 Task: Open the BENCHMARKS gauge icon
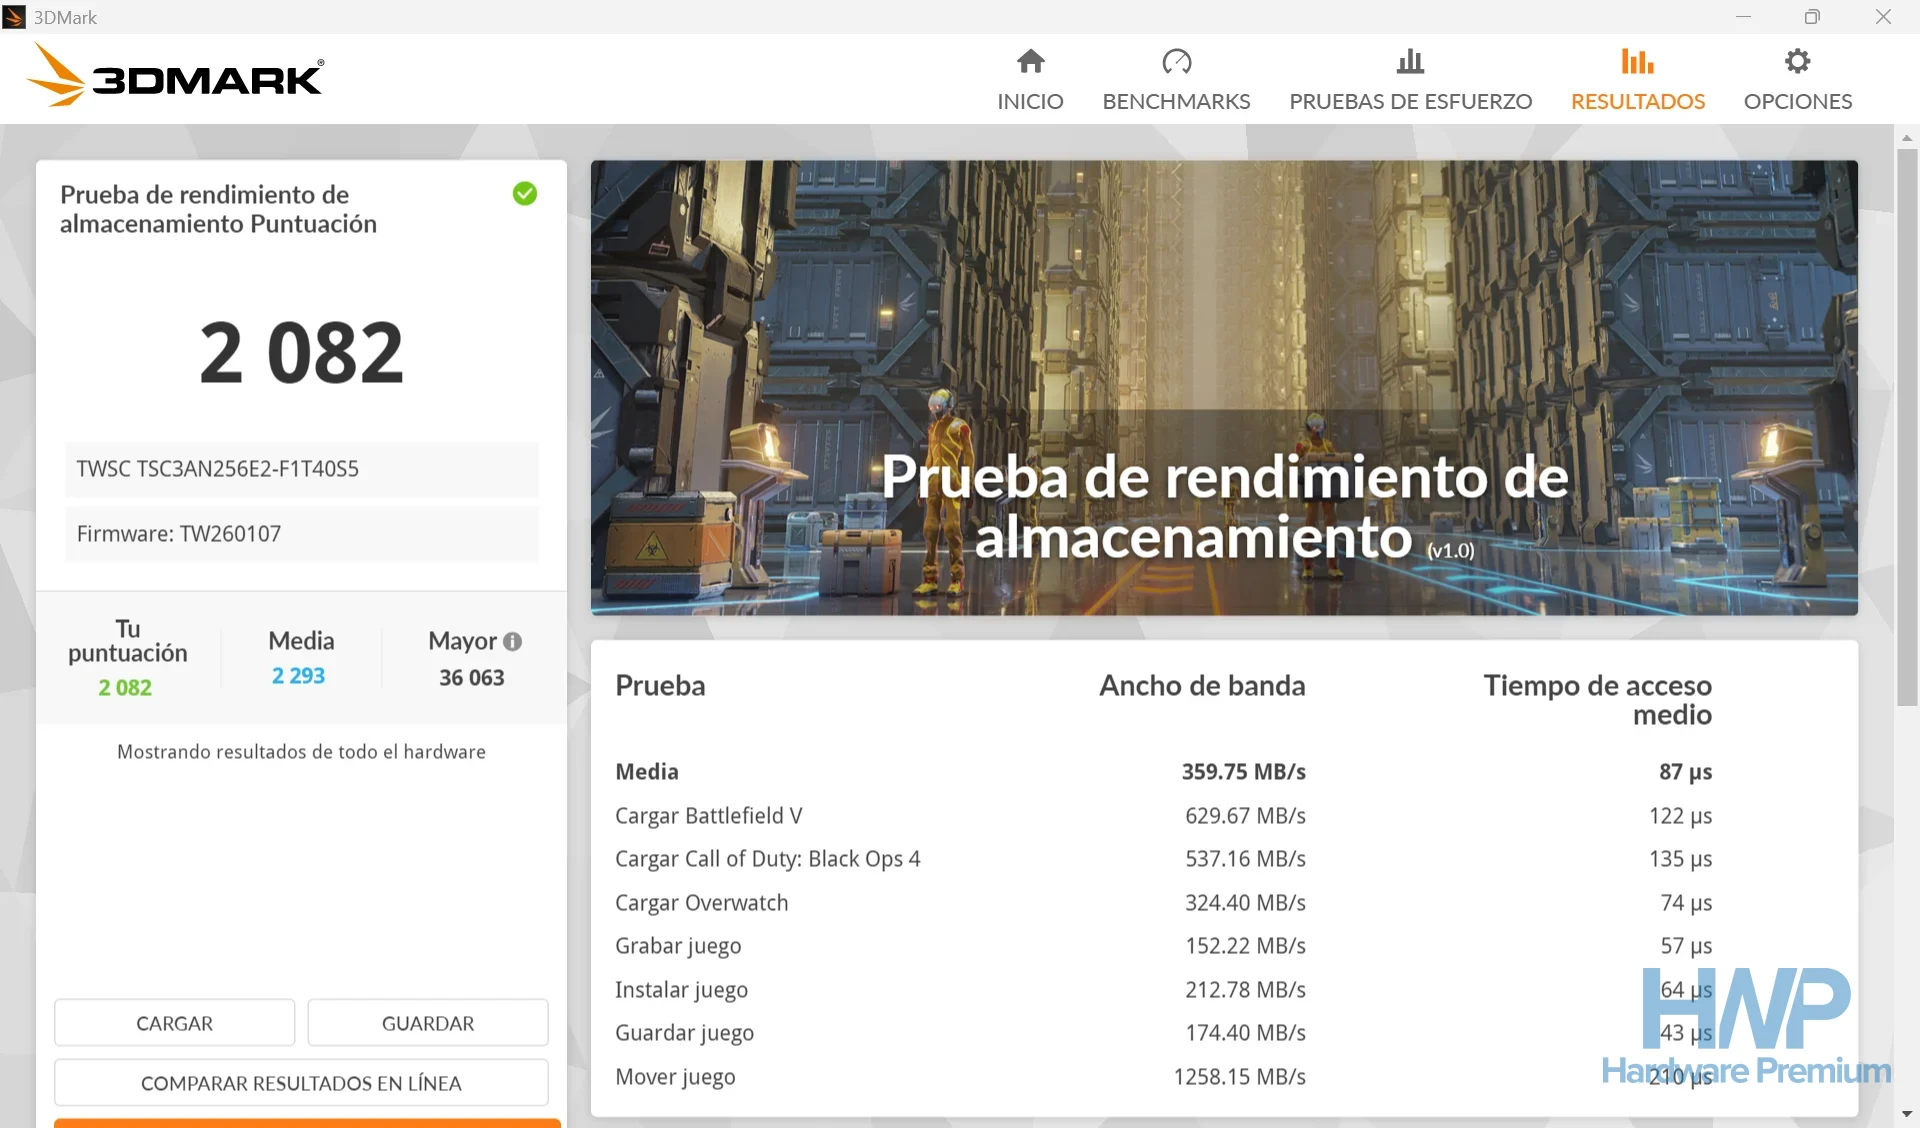1176,62
